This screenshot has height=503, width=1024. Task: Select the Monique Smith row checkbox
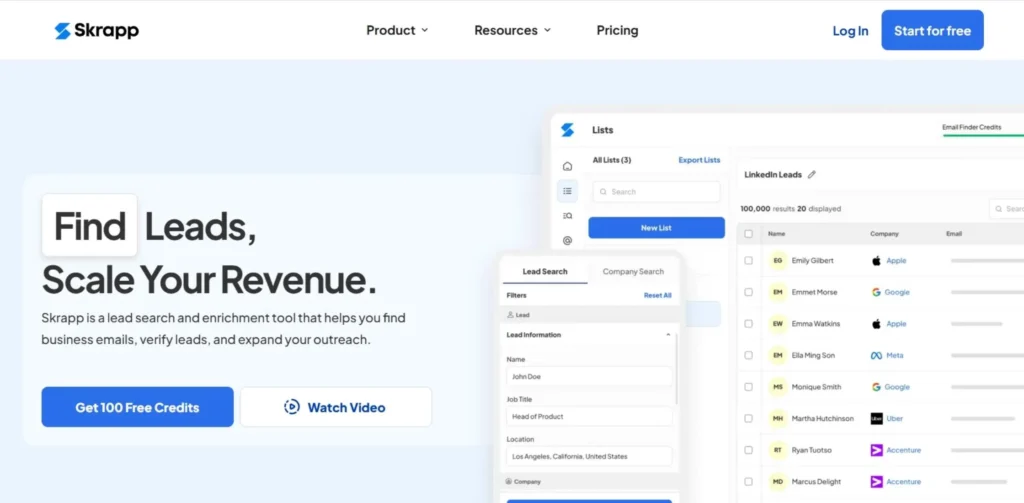(748, 387)
